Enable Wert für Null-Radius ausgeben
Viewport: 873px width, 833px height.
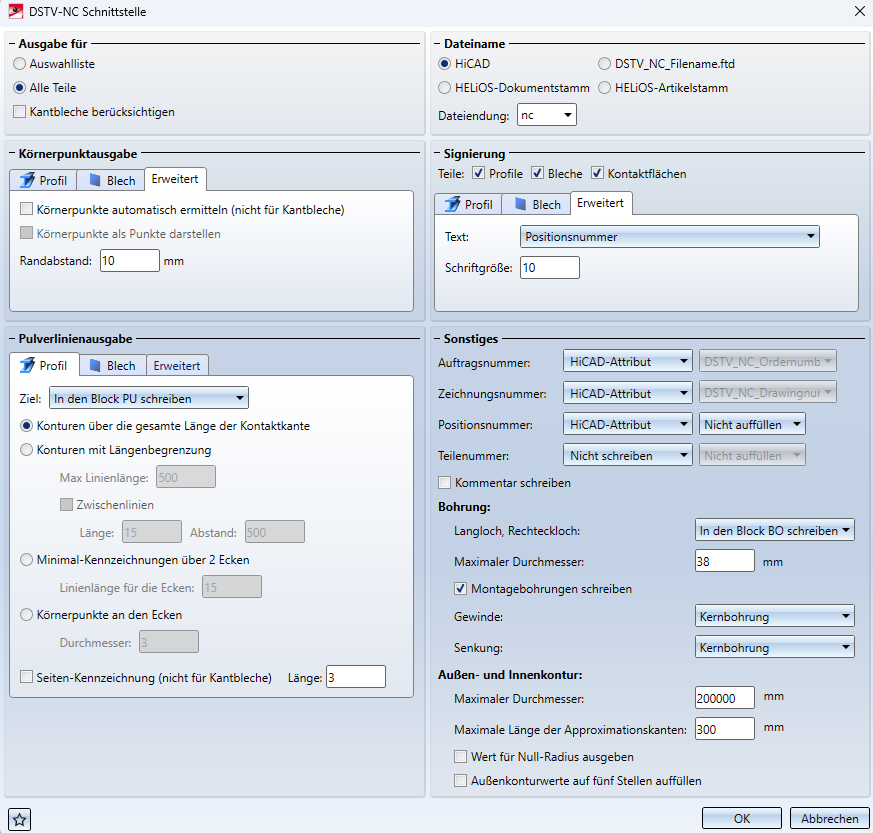pyautogui.click(x=460, y=757)
